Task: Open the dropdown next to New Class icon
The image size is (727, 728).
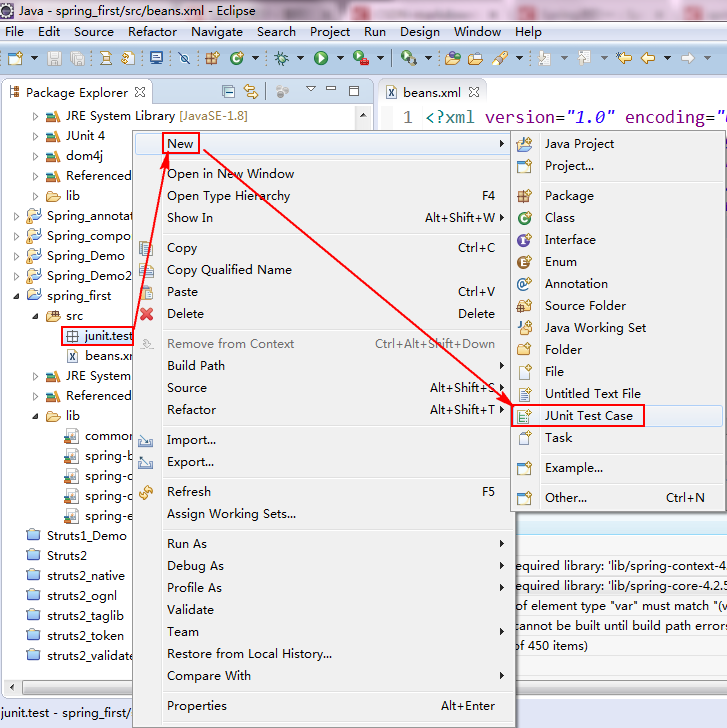Action: point(255,58)
